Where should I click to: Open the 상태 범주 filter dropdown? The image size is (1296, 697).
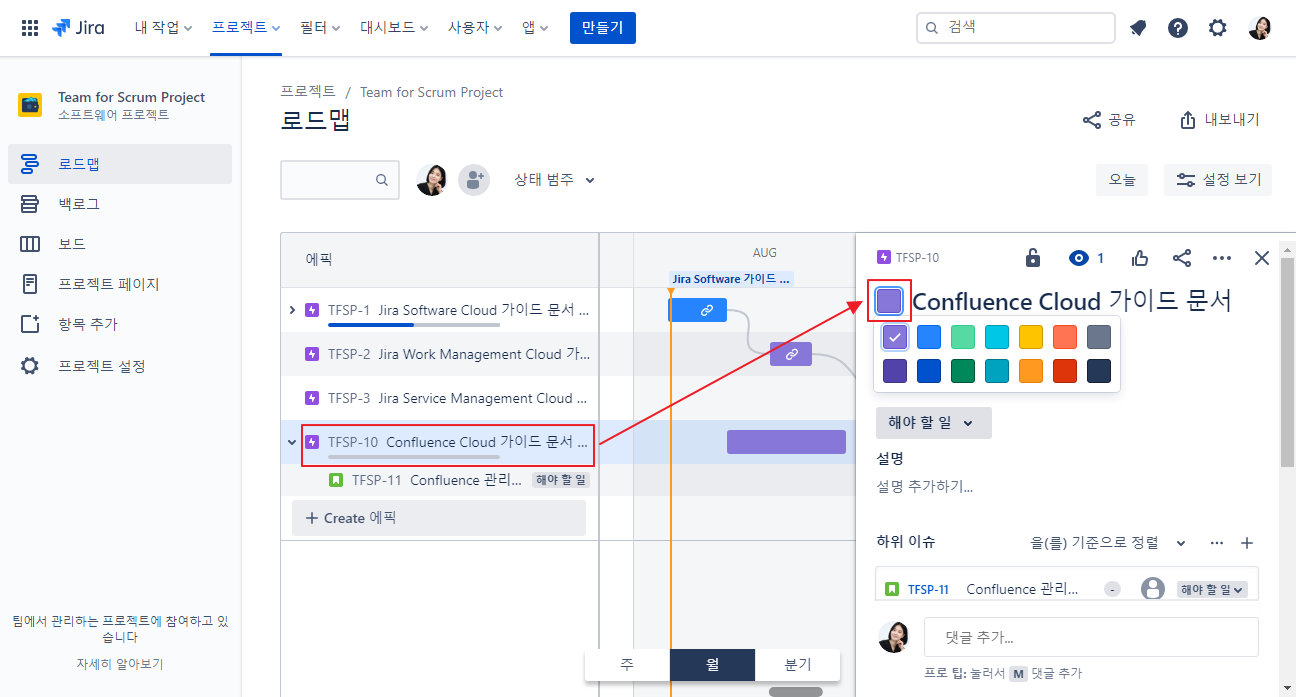[554, 180]
